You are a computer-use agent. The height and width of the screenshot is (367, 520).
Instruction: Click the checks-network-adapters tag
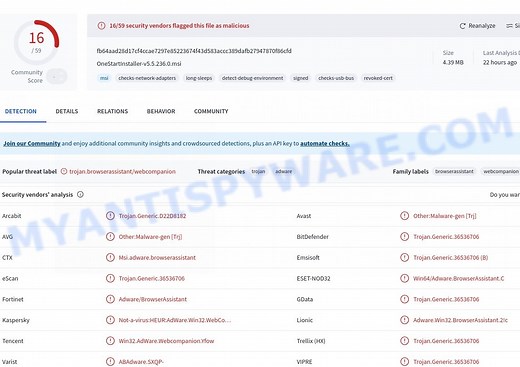click(147, 78)
